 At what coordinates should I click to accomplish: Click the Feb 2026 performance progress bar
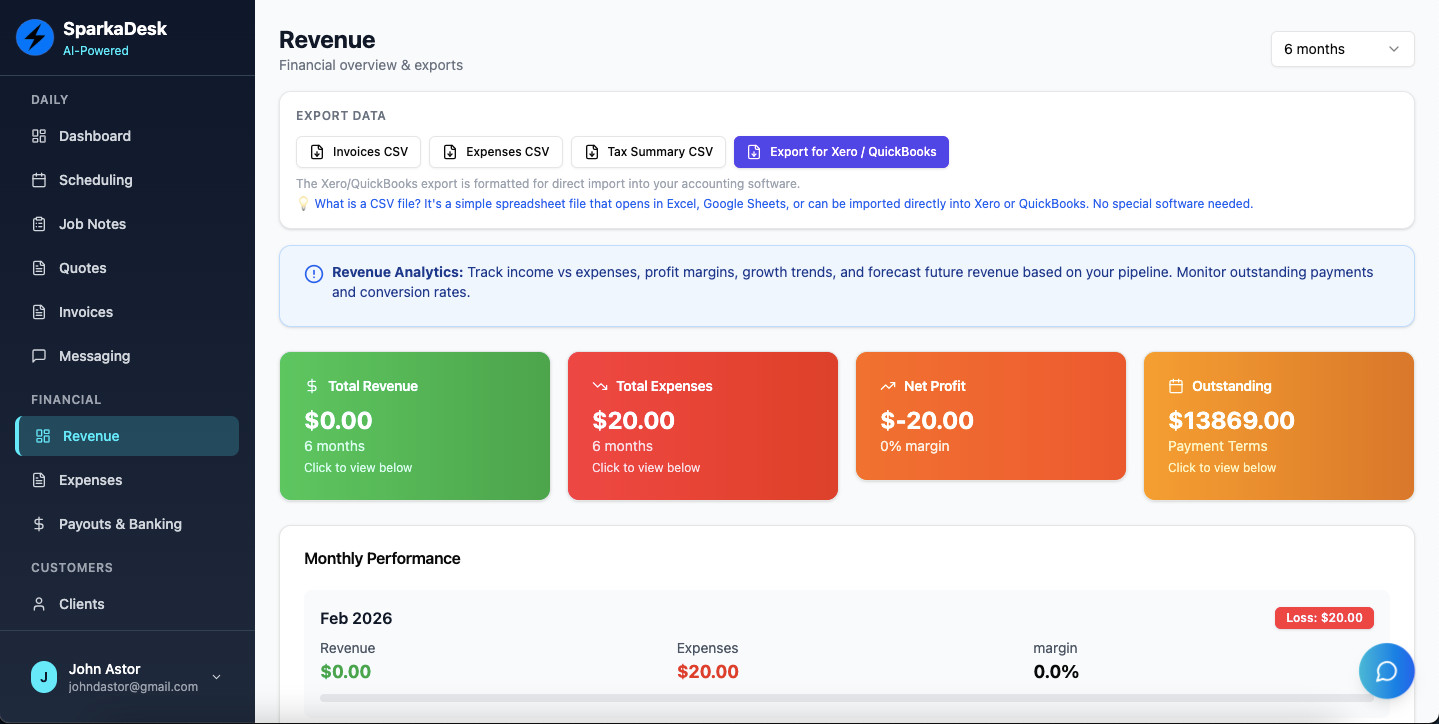(847, 698)
